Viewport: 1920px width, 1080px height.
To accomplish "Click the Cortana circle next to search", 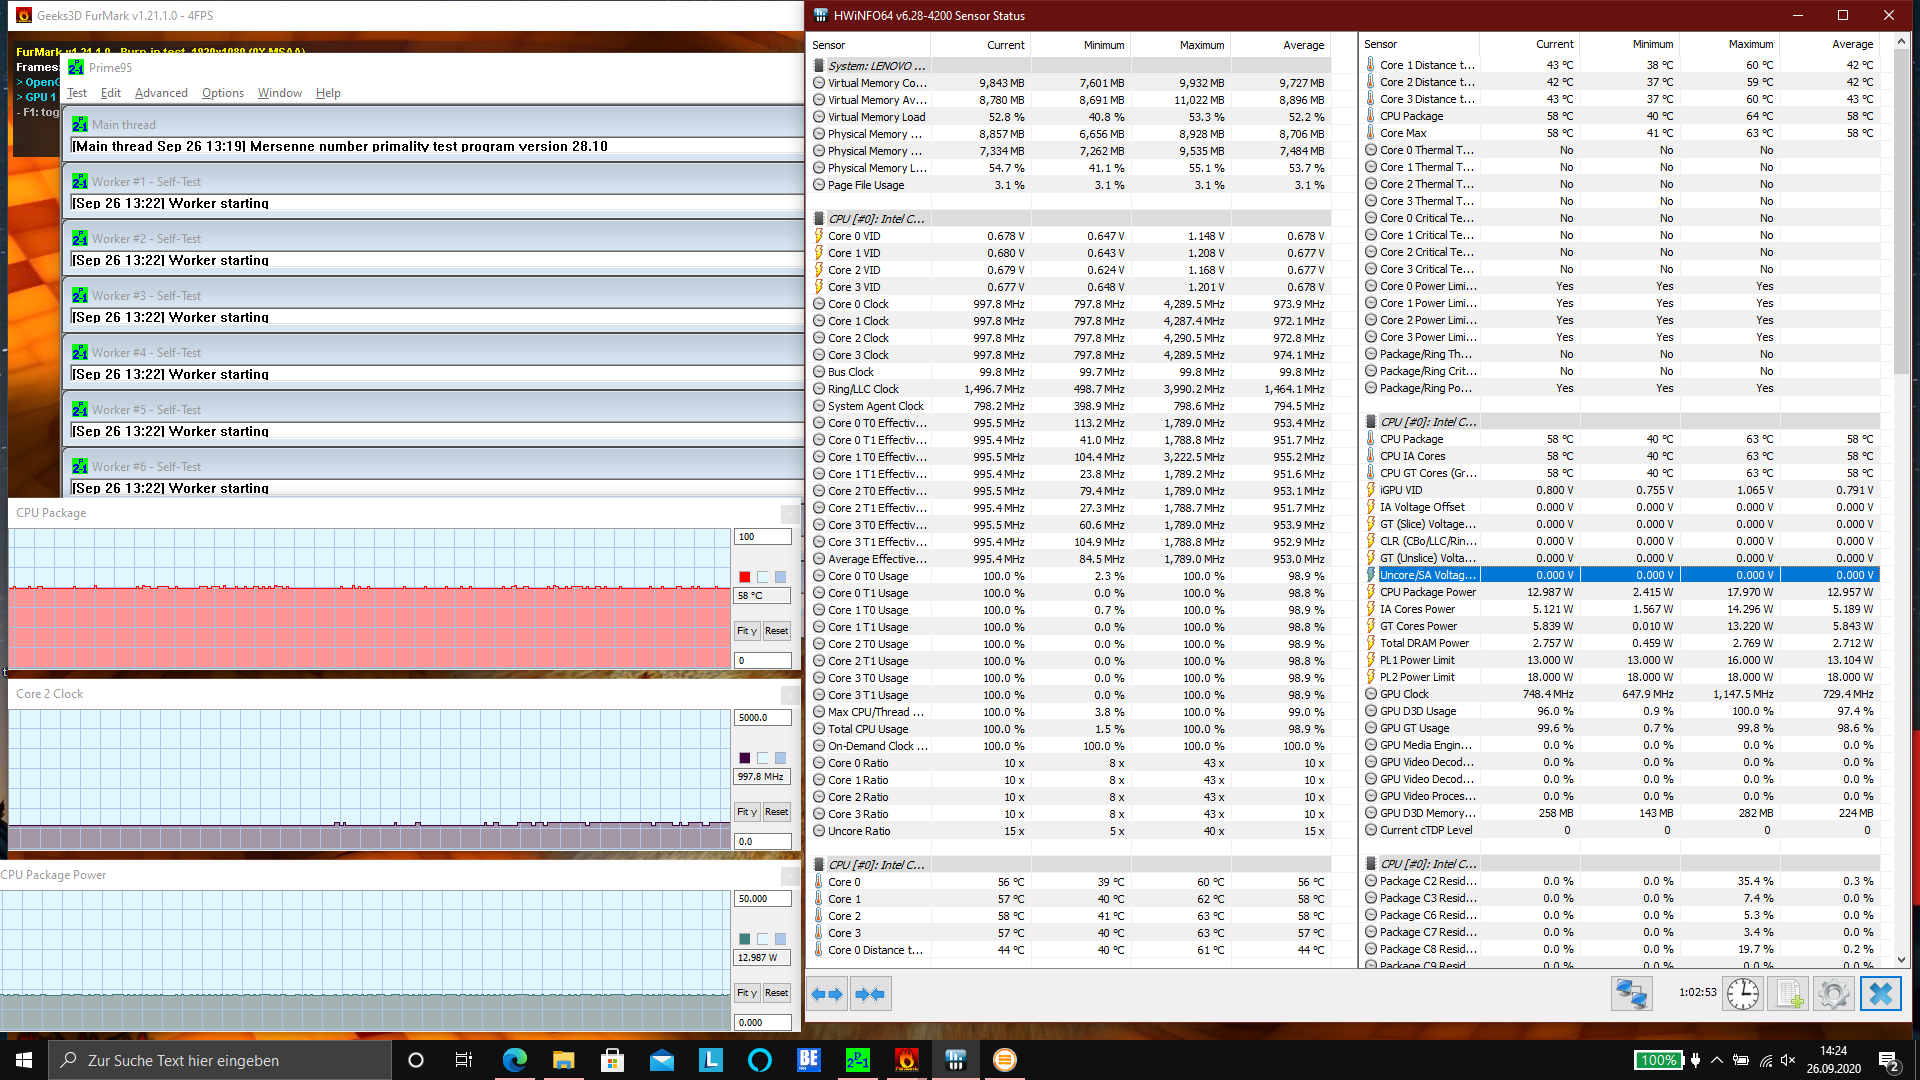I will (x=416, y=1060).
